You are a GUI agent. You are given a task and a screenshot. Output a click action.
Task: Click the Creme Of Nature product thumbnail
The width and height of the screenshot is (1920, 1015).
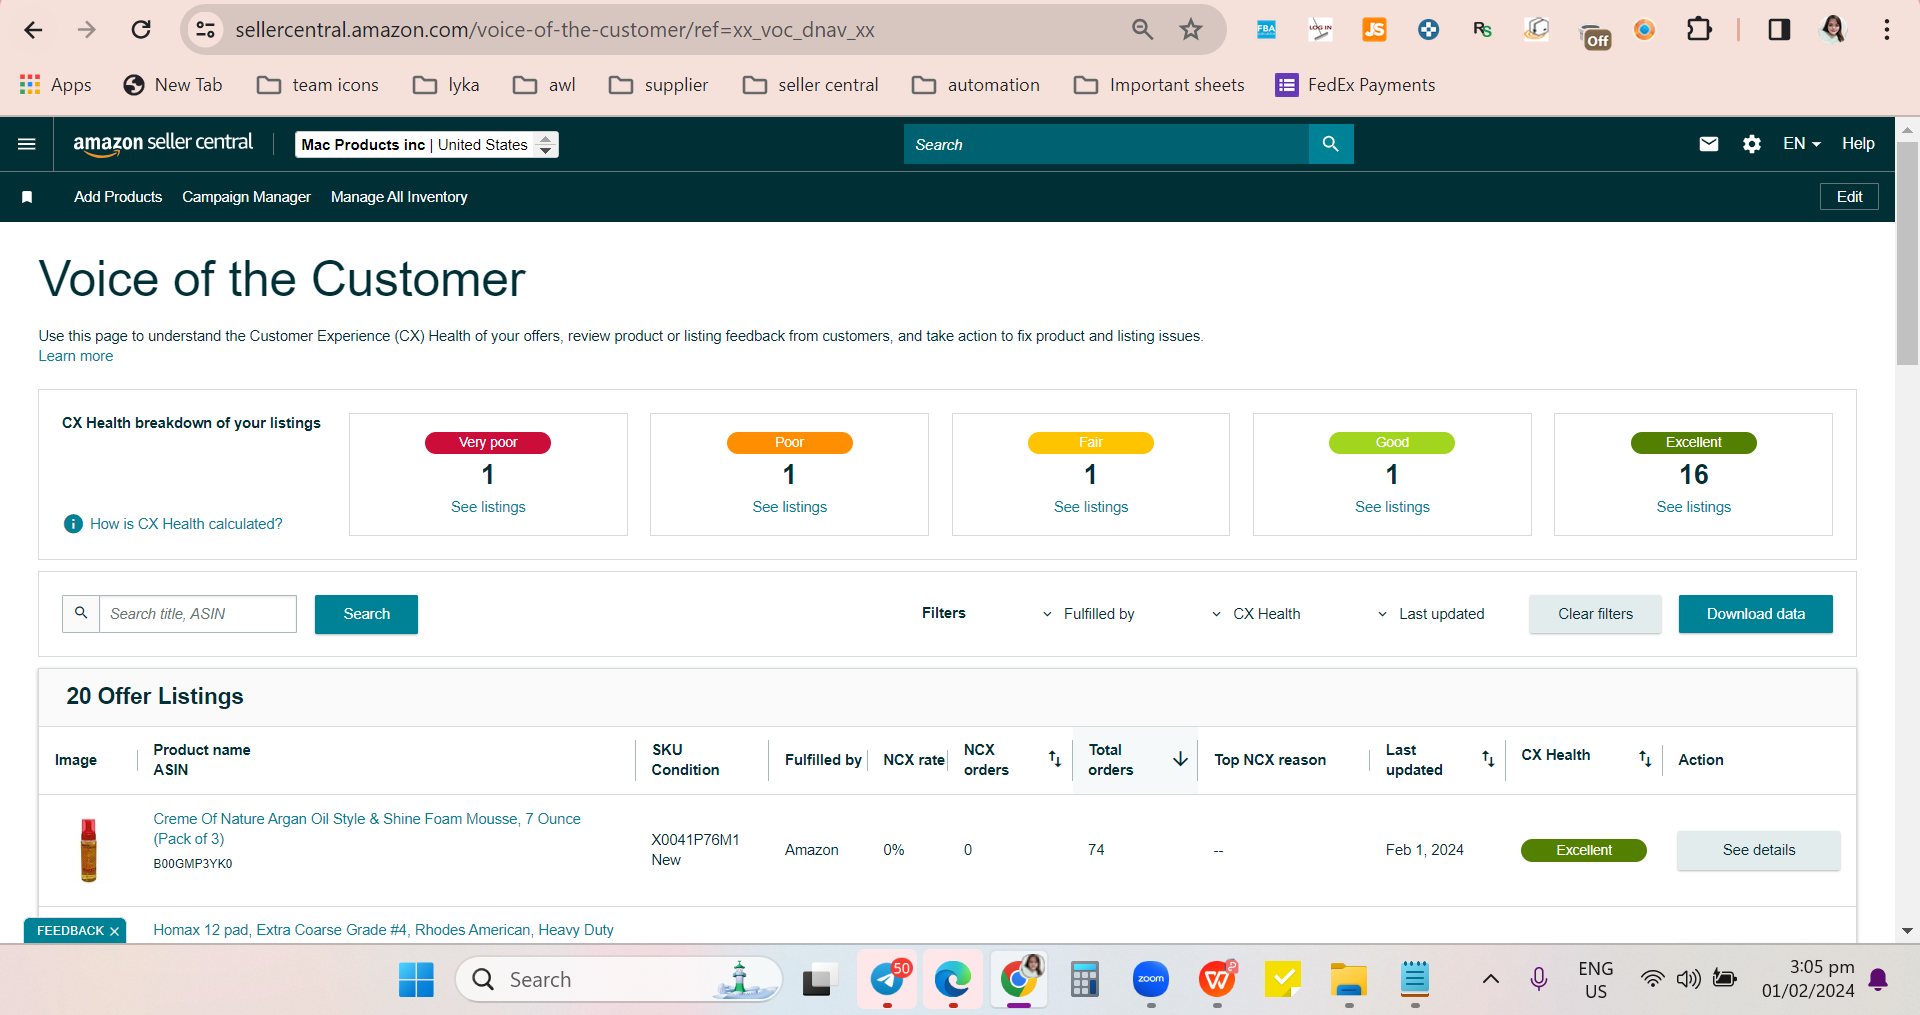pyautogui.click(x=89, y=850)
